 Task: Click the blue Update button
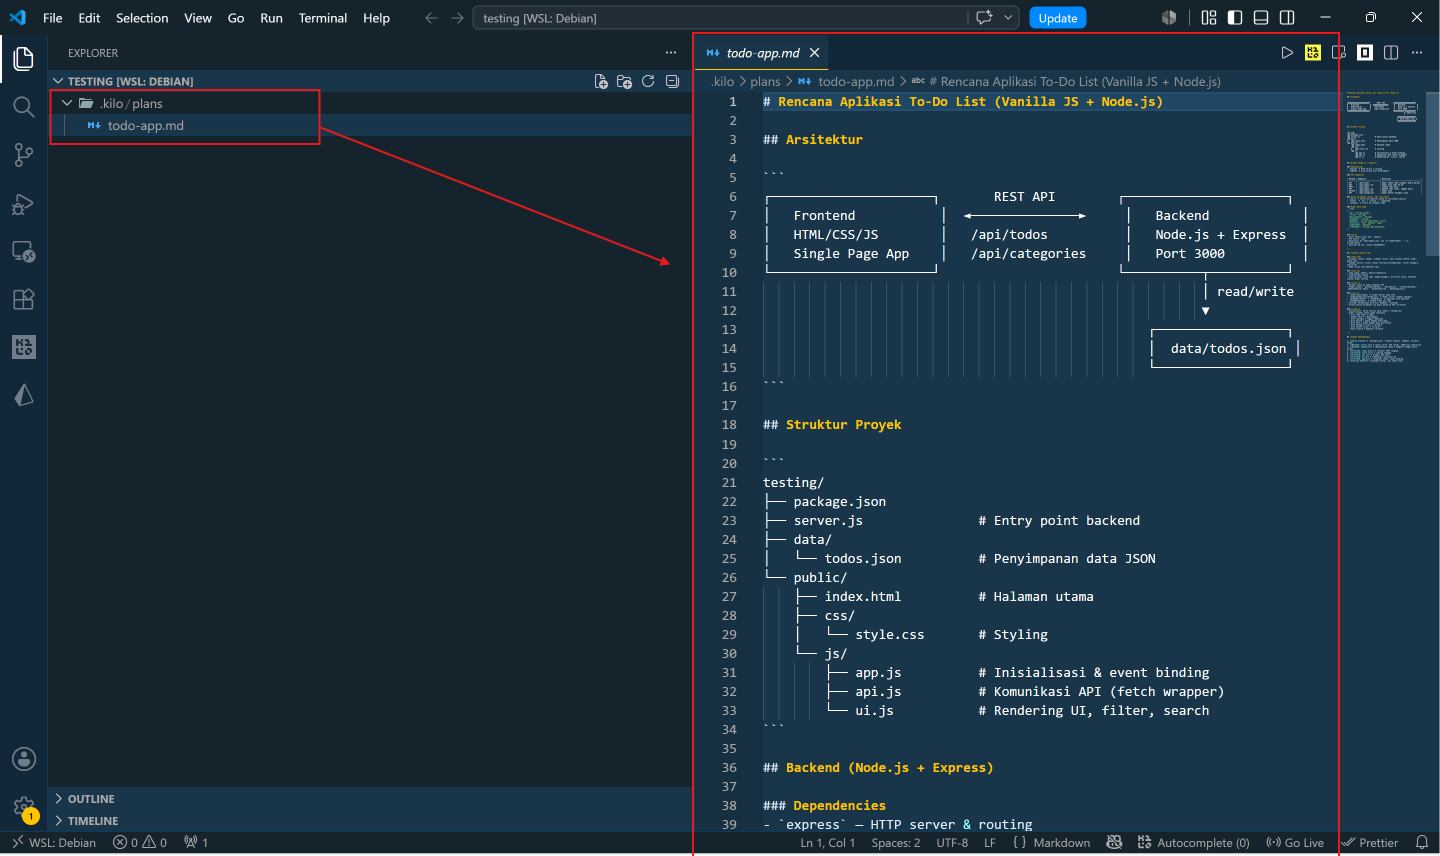tap(1058, 18)
